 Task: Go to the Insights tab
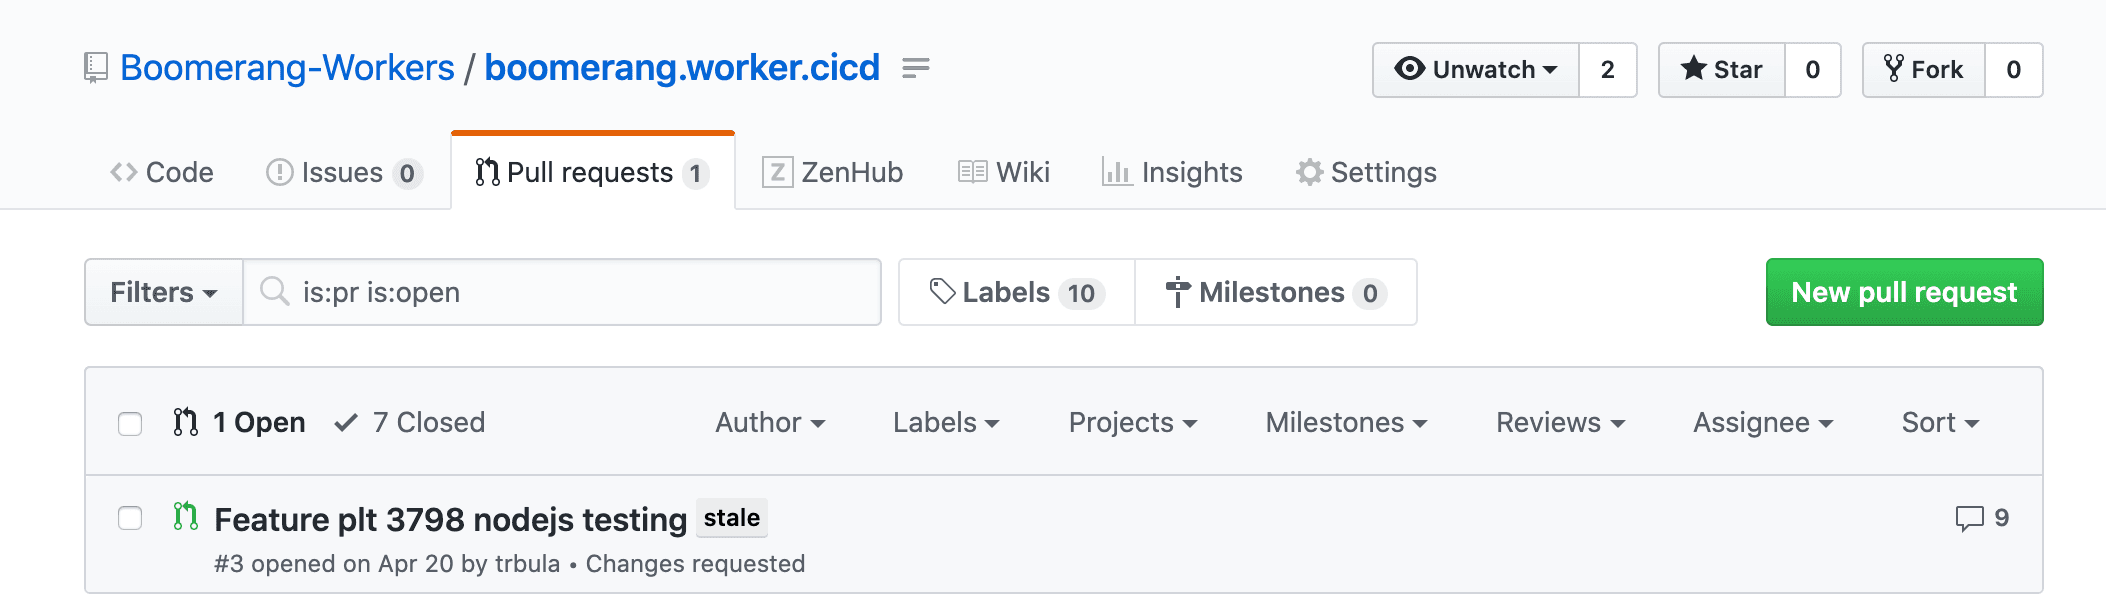click(1172, 172)
